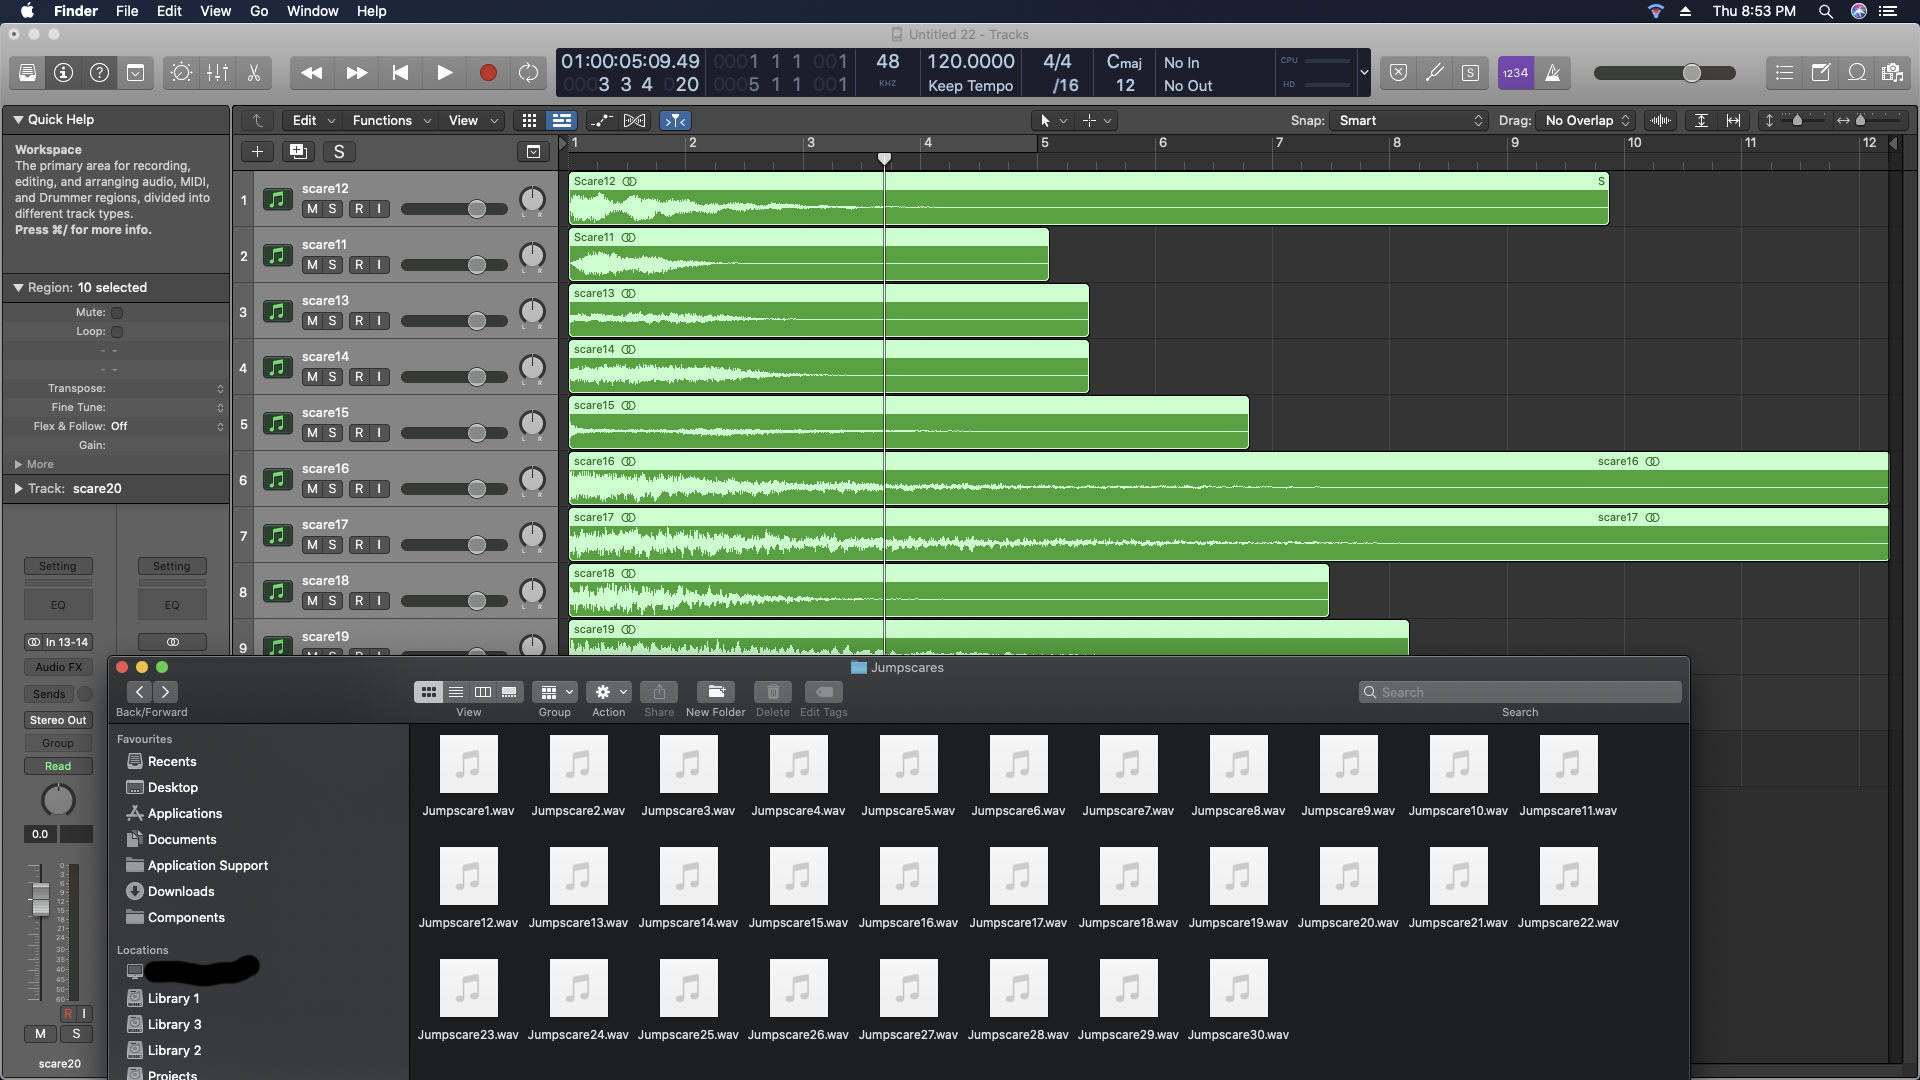Click the Rewind transport button

[312, 73]
